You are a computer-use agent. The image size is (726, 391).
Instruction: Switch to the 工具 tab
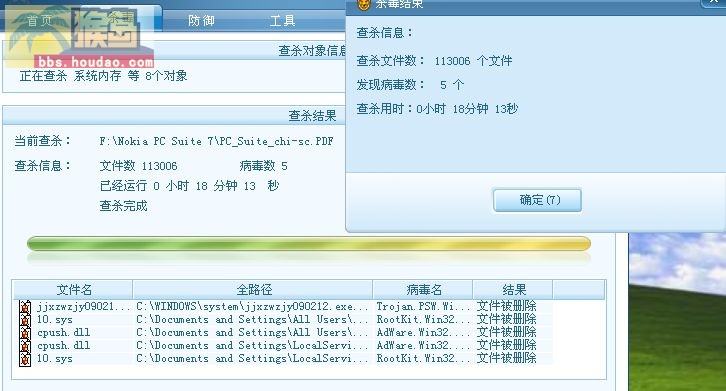(x=282, y=20)
